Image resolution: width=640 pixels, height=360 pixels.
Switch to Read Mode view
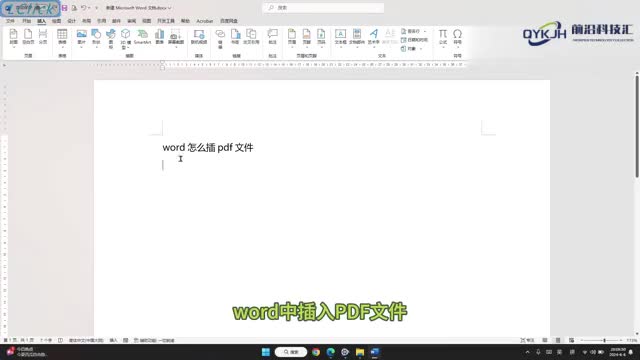(545, 340)
